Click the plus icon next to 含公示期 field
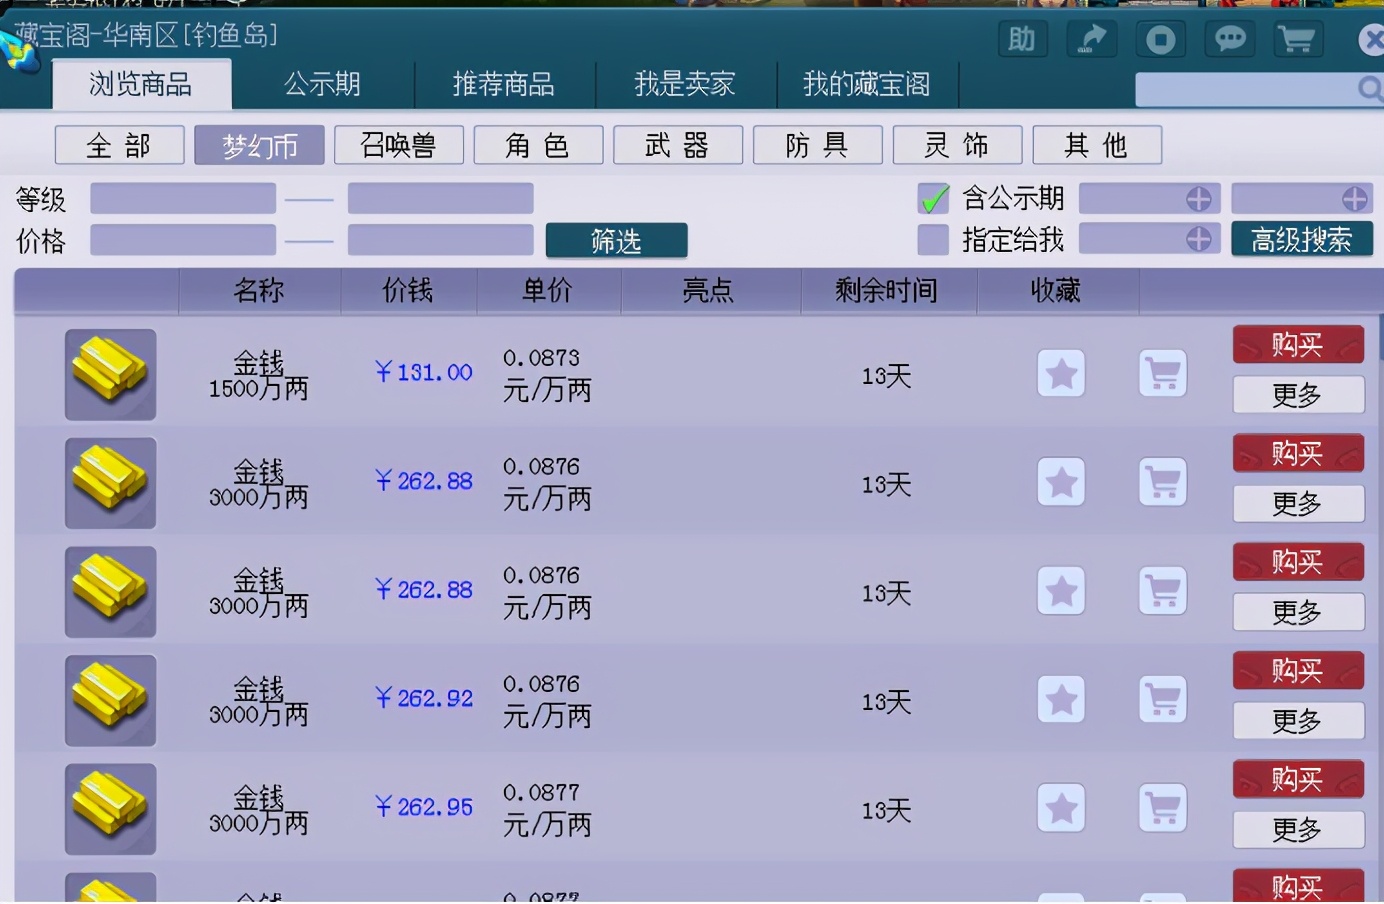Screen dimensions: 1384x904 coord(1199,198)
